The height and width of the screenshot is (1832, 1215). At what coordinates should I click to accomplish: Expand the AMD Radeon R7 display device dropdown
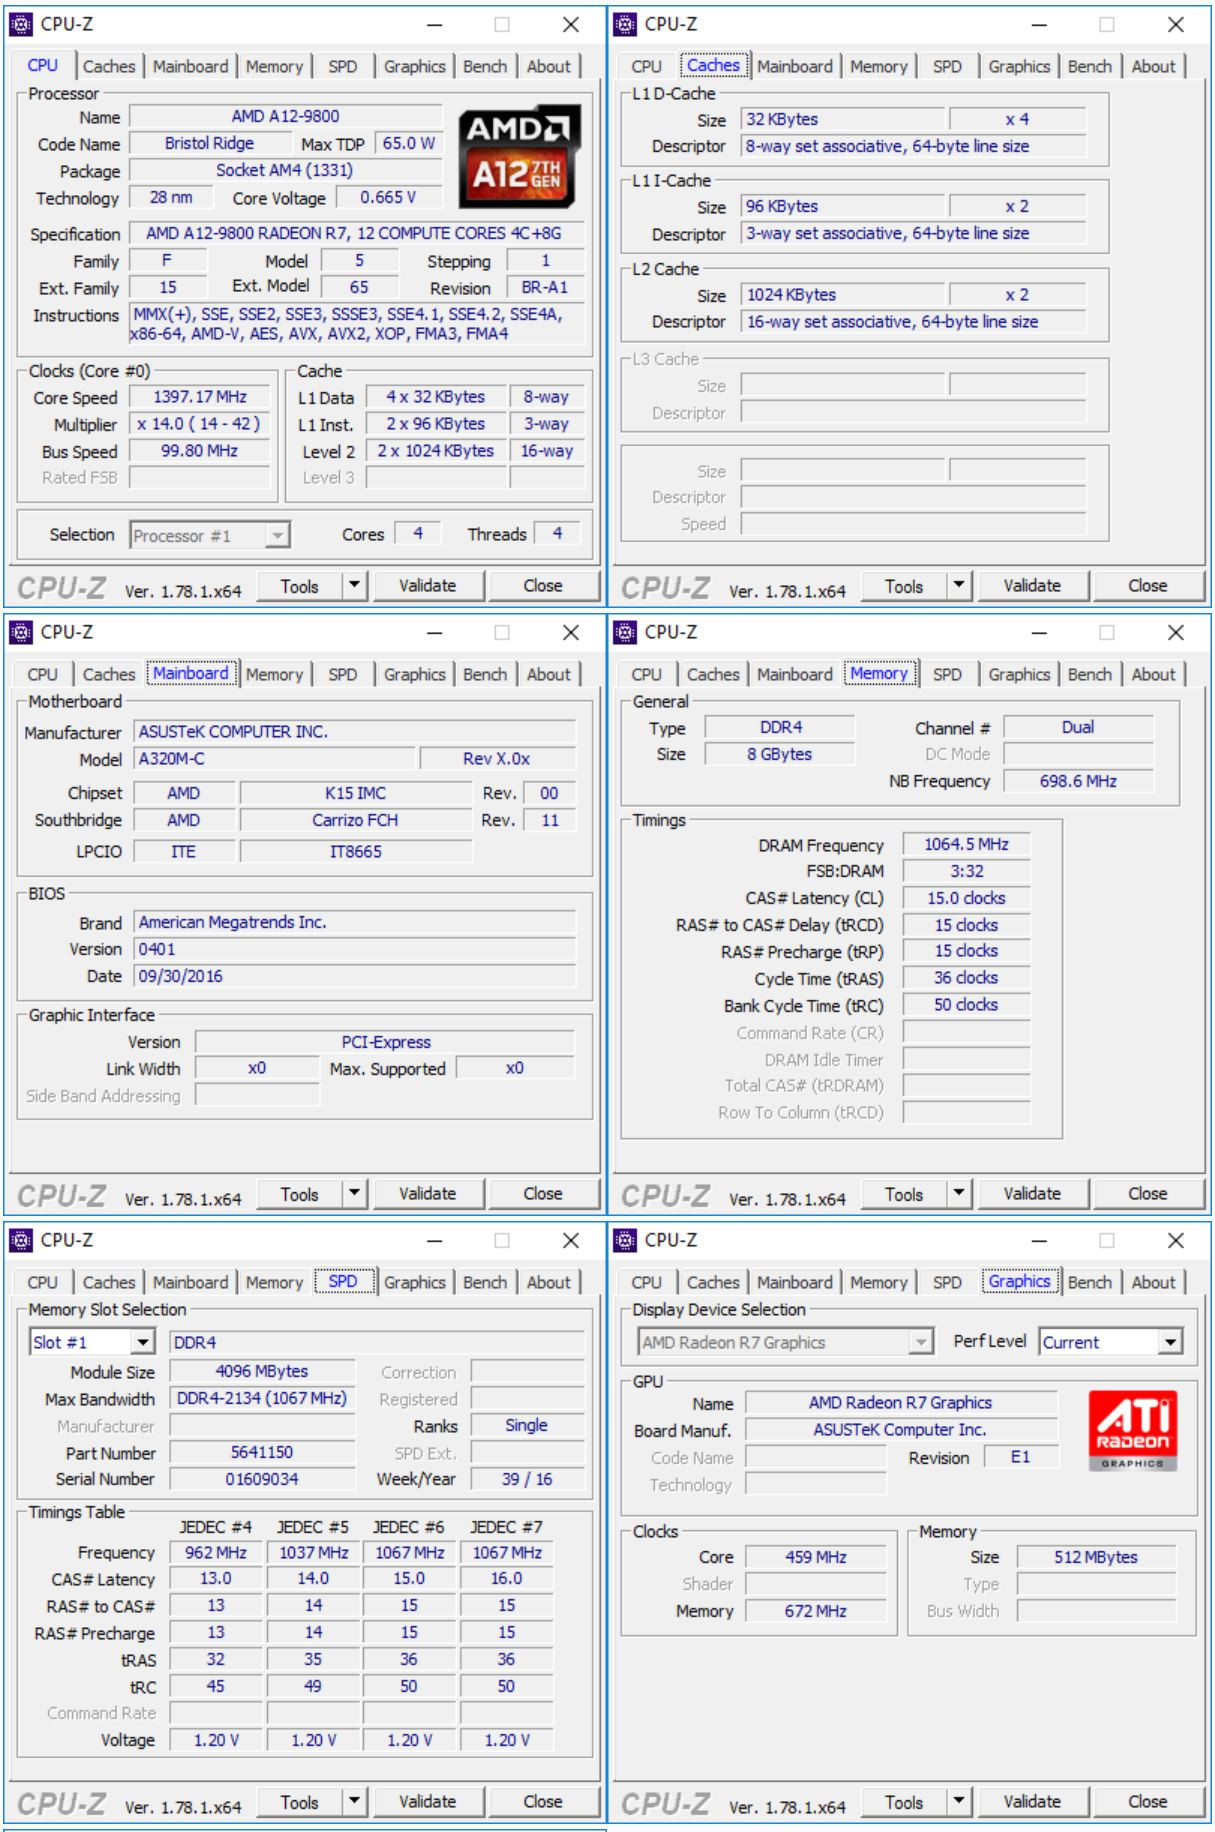point(921,1342)
